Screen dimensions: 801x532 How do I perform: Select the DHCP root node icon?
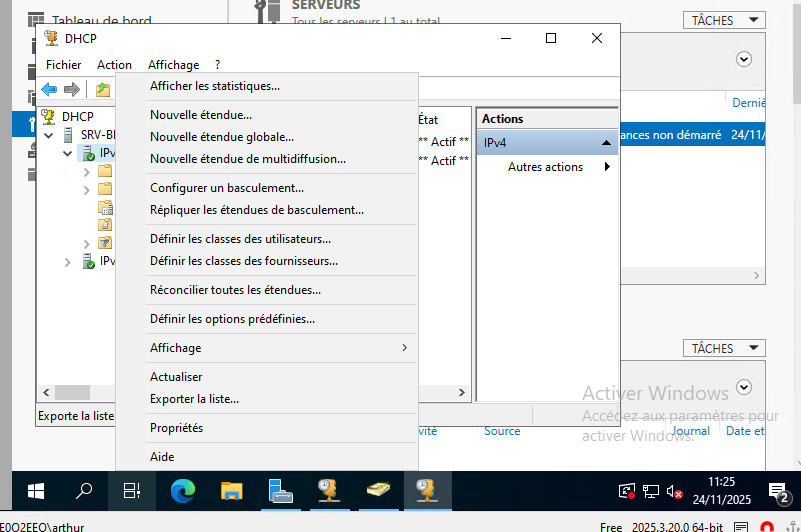[49, 117]
